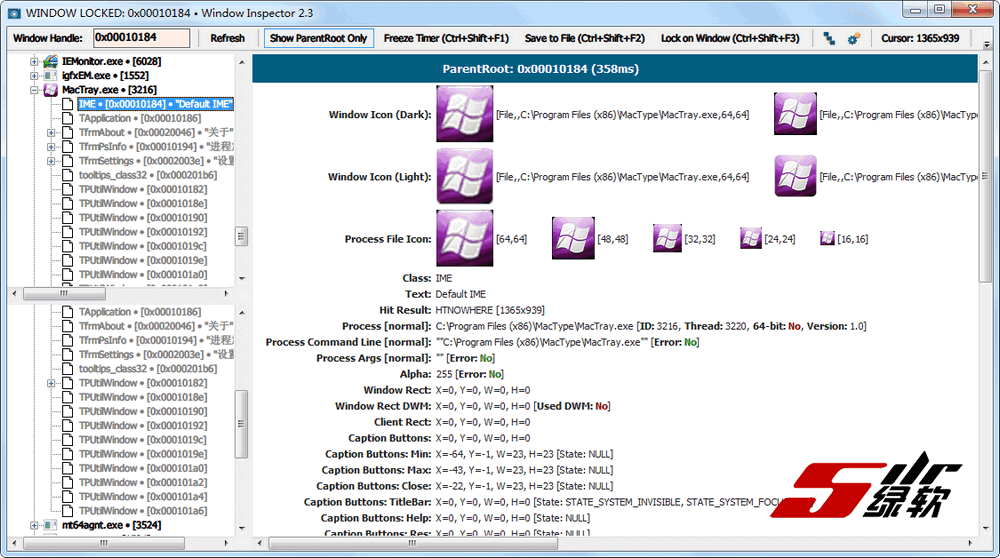
Task: Click Lock on Window (Ctrl+Shift+F3)
Action: [730, 38]
